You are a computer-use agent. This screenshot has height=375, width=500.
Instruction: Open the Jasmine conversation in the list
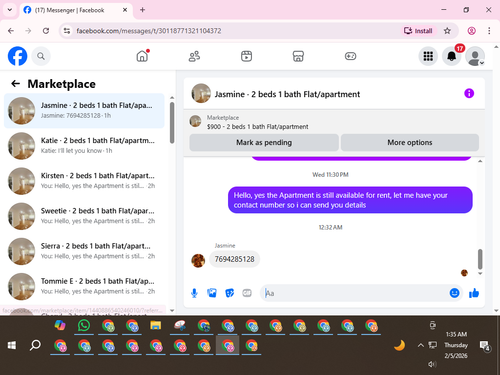tap(84, 111)
